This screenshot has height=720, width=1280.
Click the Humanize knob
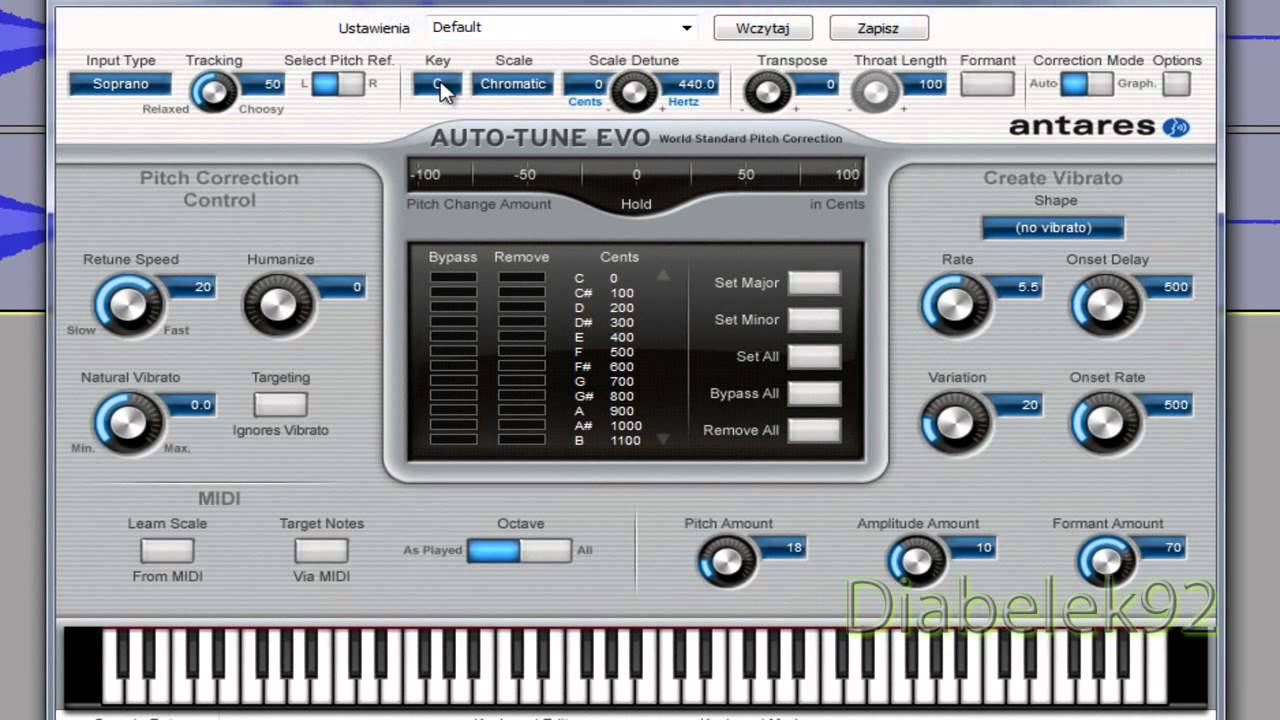[278, 305]
